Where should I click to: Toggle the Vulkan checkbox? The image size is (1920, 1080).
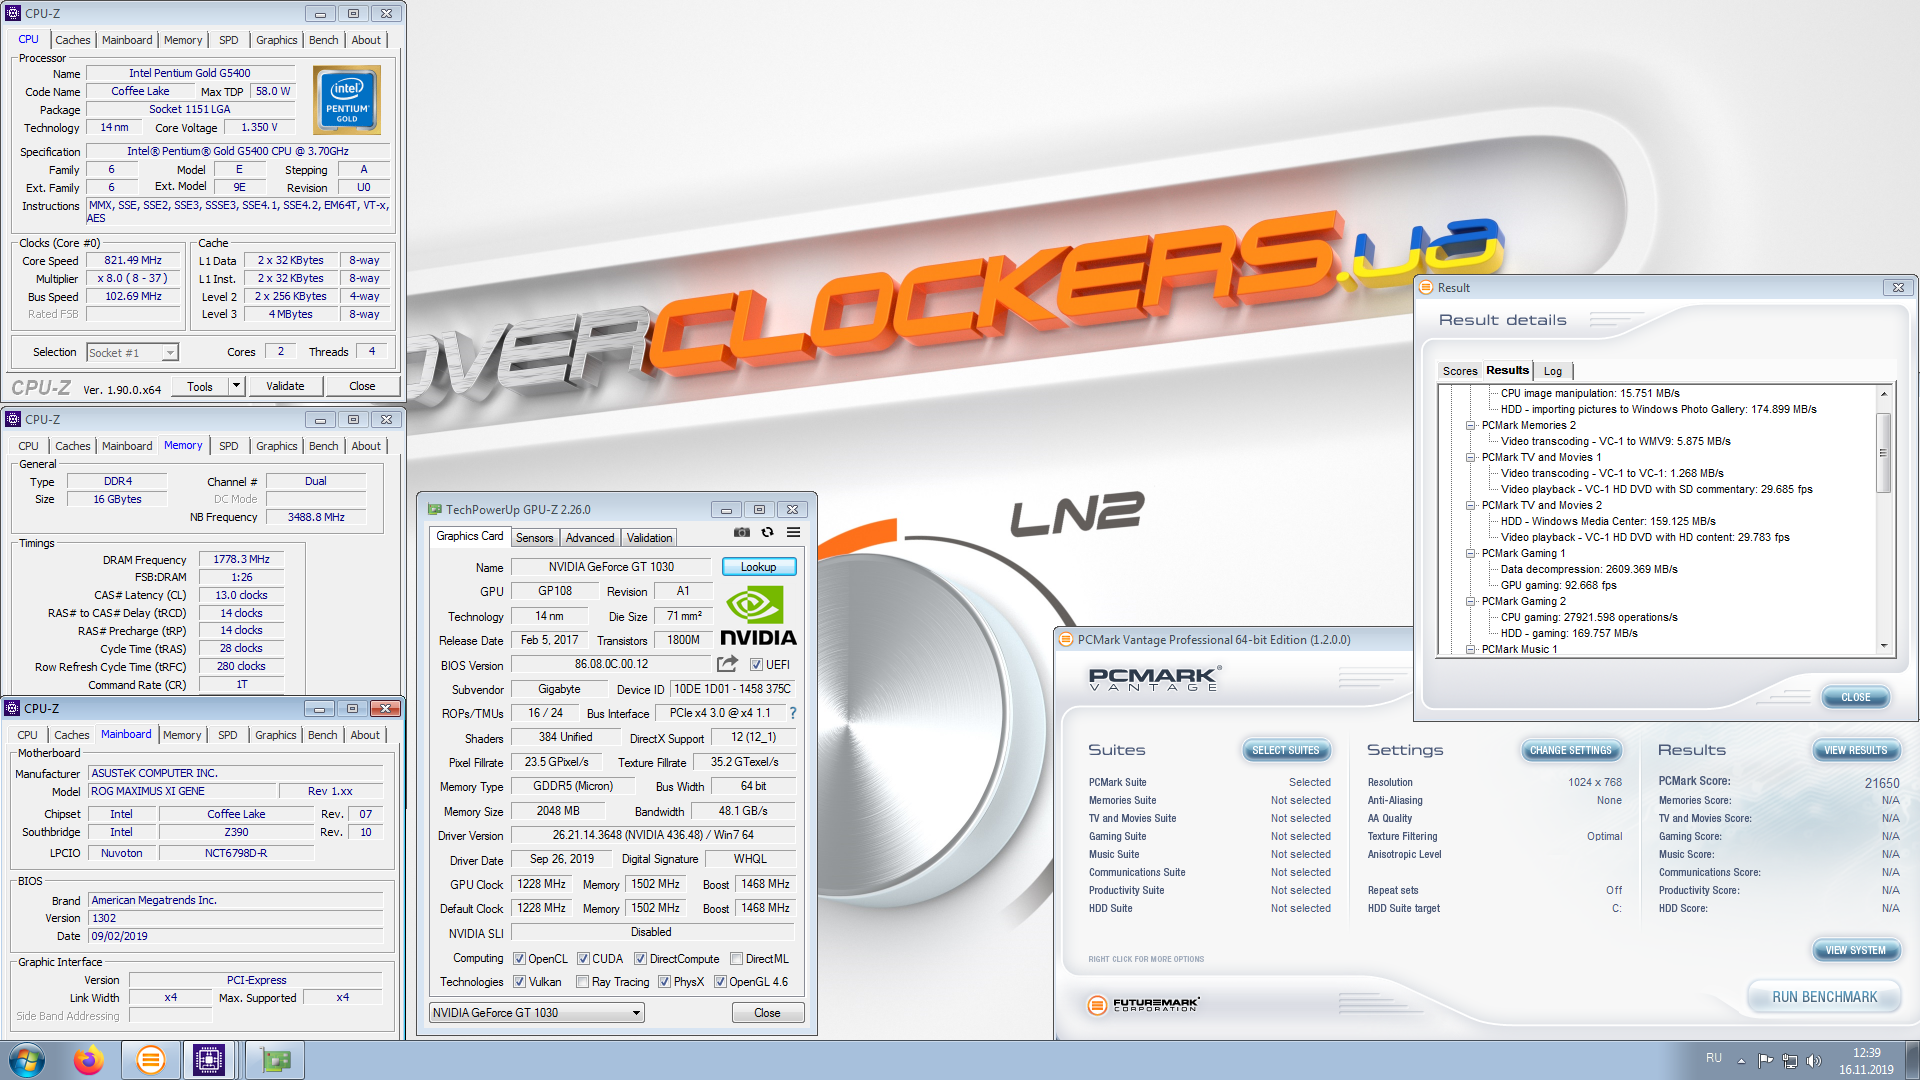[519, 982]
